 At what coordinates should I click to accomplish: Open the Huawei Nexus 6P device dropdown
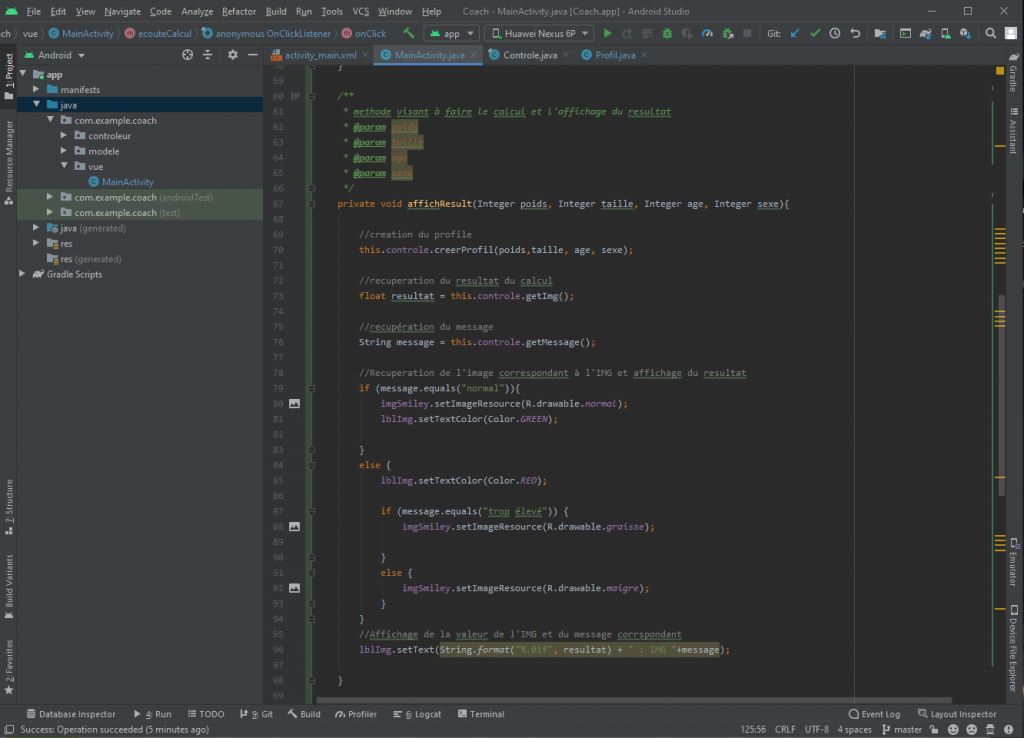pyautogui.click(x=538, y=33)
